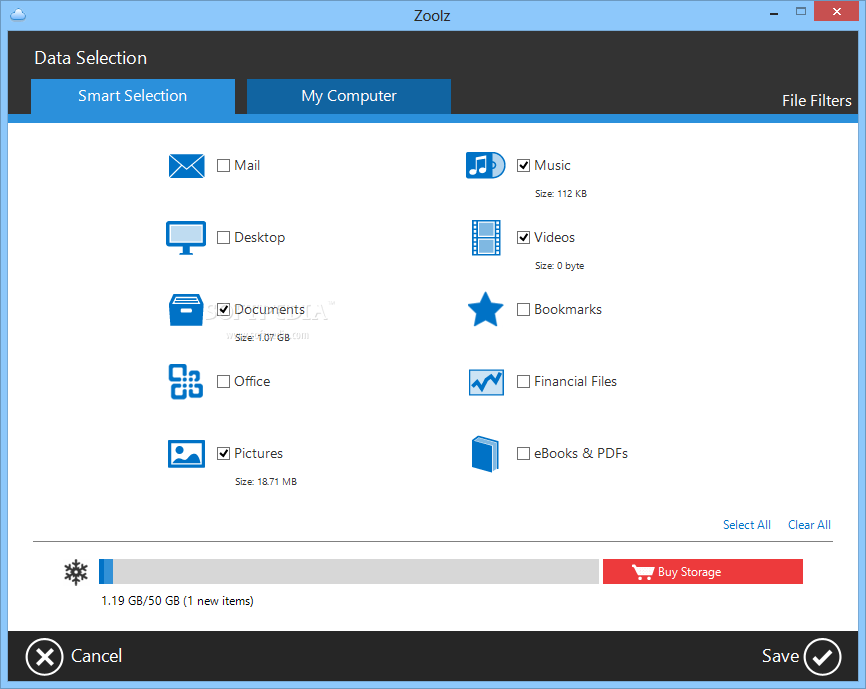This screenshot has width=866, height=689.
Task: Enable the Mail checkbox
Action: [223, 166]
